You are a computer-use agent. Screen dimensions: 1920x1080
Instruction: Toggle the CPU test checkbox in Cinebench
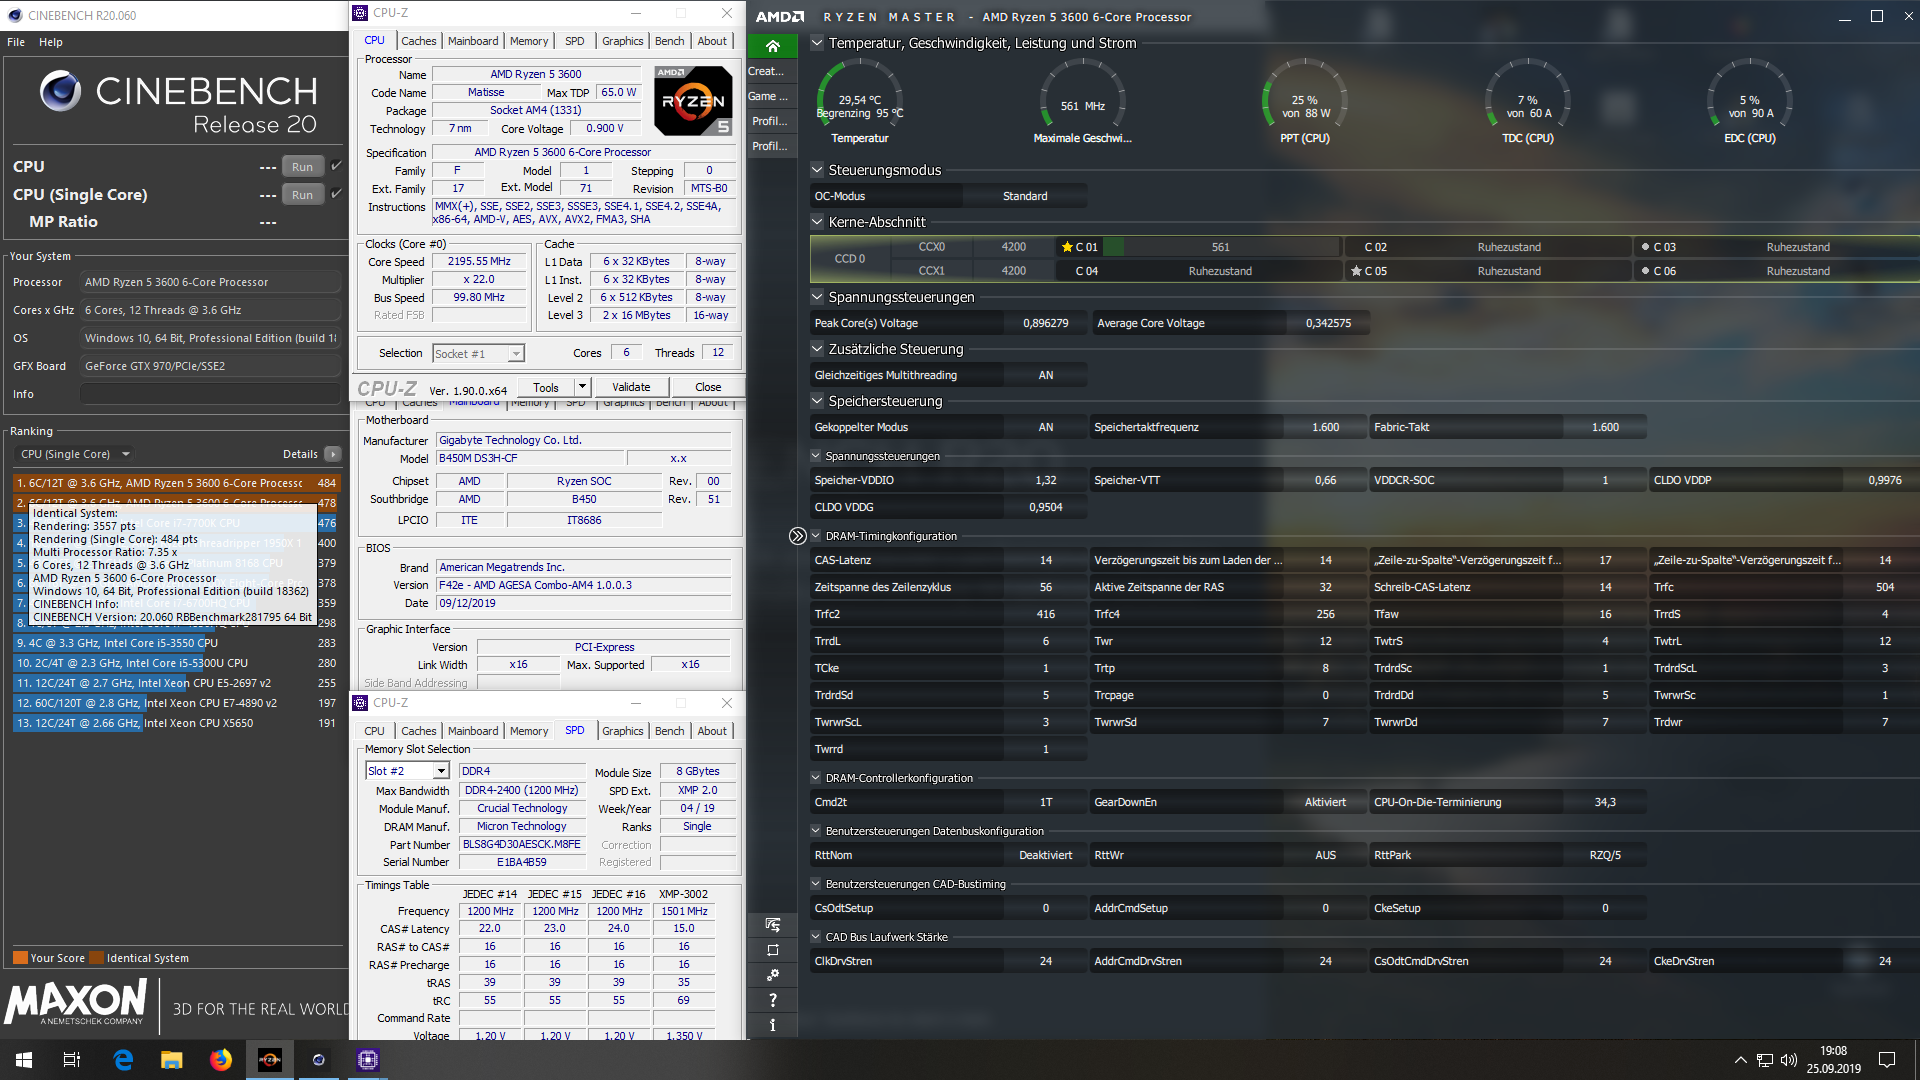pos(337,166)
